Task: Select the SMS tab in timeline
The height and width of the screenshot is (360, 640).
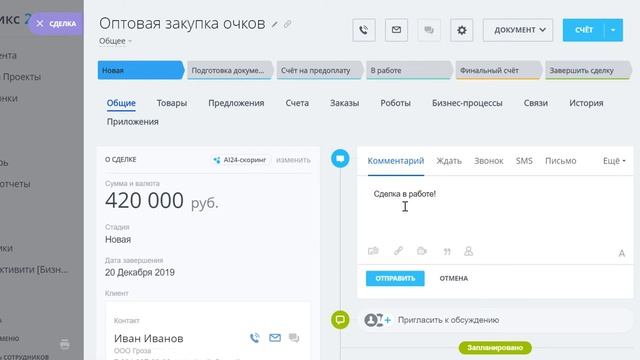Action: point(524,161)
